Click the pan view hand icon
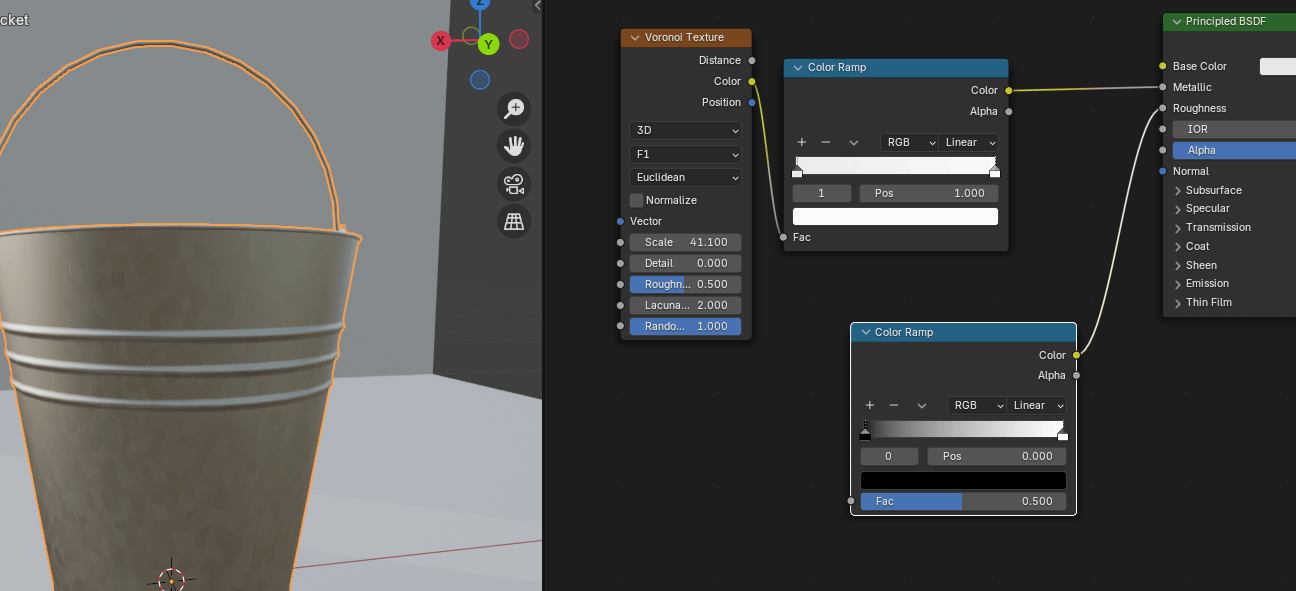The image size is (1296, 591). pos(514,146)
